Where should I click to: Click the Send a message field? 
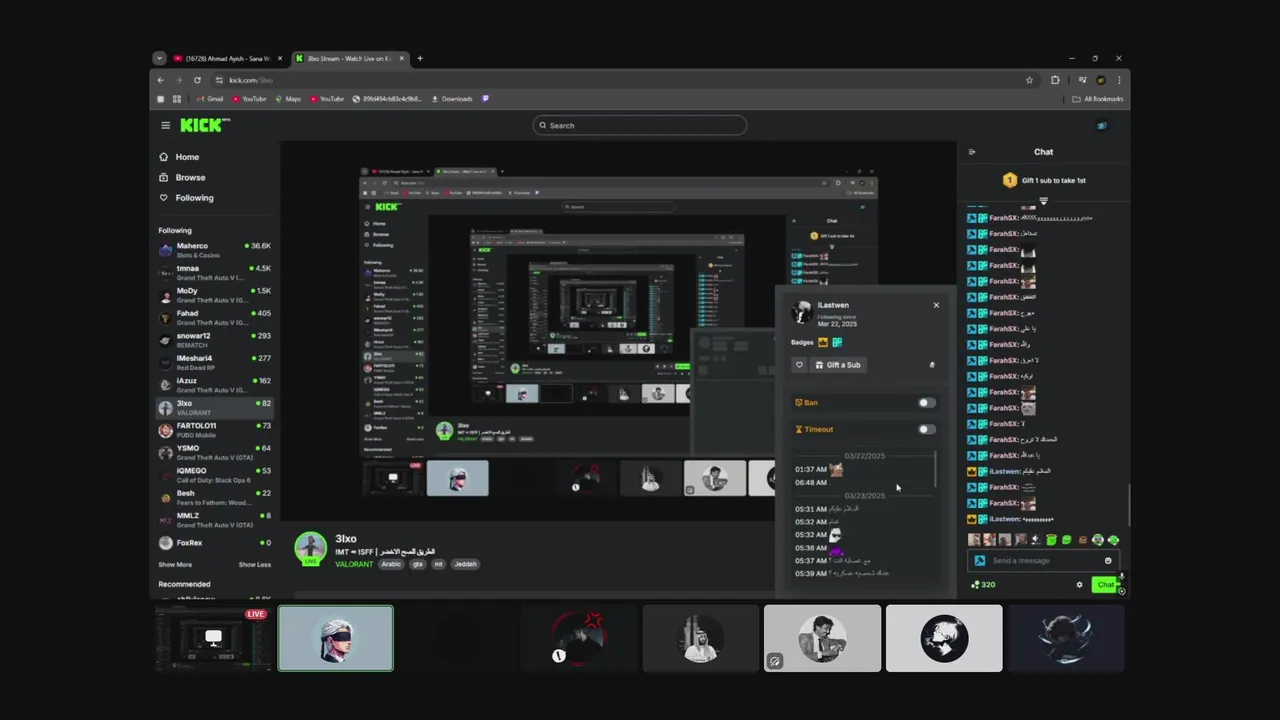click(x=1043, y=560)
